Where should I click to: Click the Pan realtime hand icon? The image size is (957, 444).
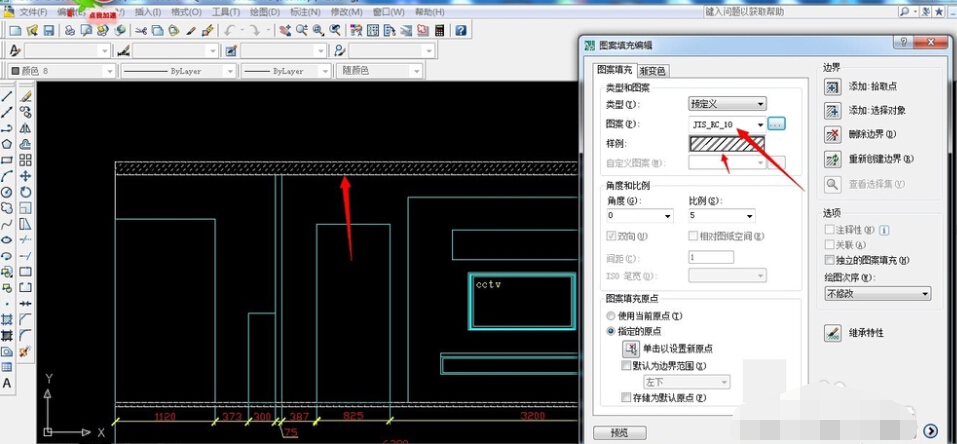click(x=285, y=31)
